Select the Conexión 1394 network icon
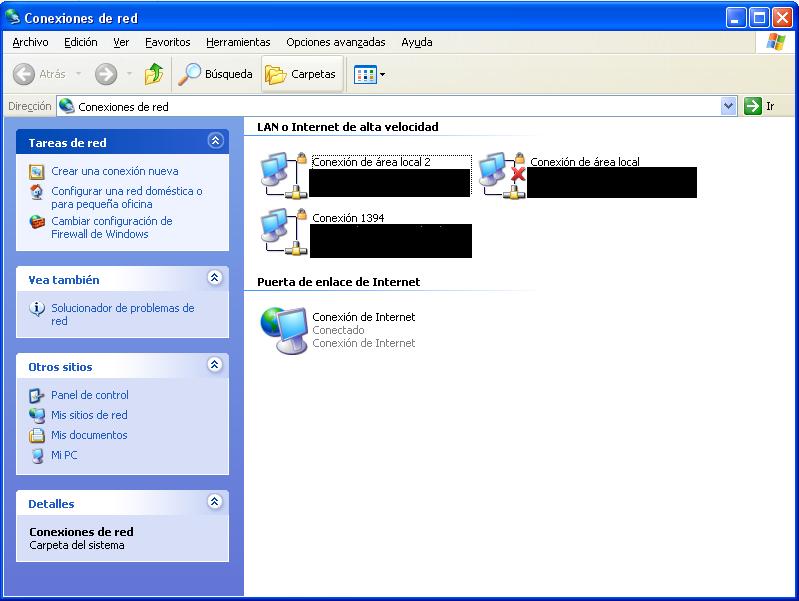Screen dimensions: 799x601 (x=284, y=231)
